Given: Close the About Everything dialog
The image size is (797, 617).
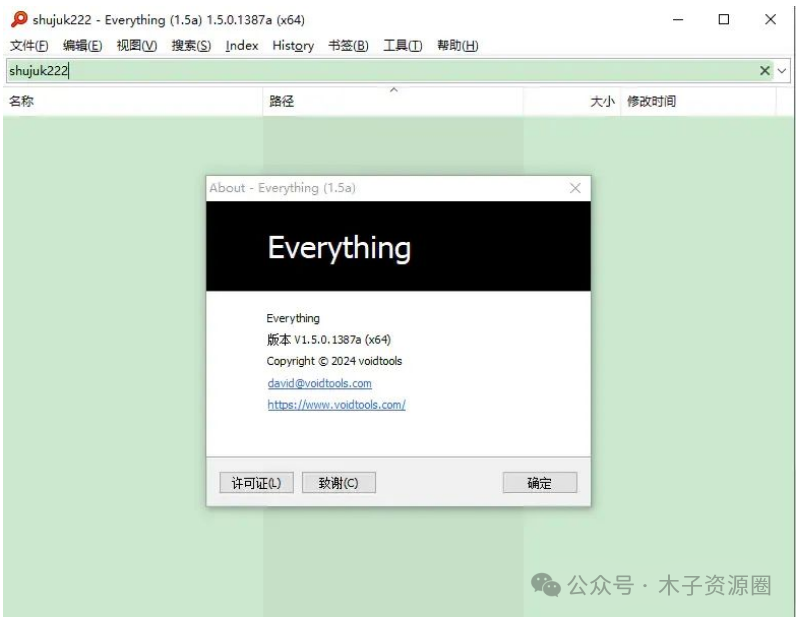Looking at the screenshot, I should (x=575, y=188).
